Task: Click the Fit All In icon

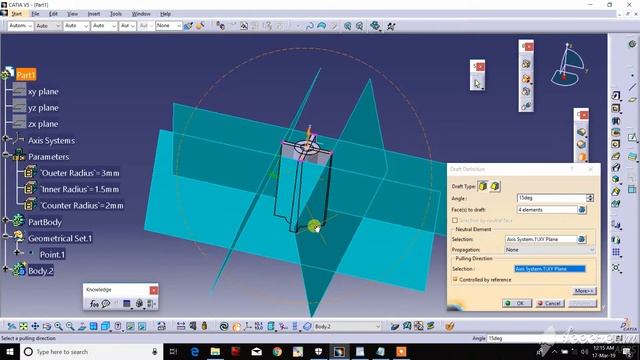Action: click(x=24, y=326)
